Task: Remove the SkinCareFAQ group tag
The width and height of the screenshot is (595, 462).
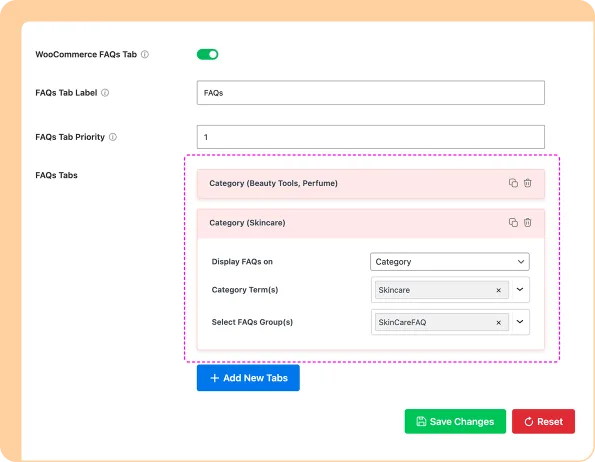Action: (499, 322)
